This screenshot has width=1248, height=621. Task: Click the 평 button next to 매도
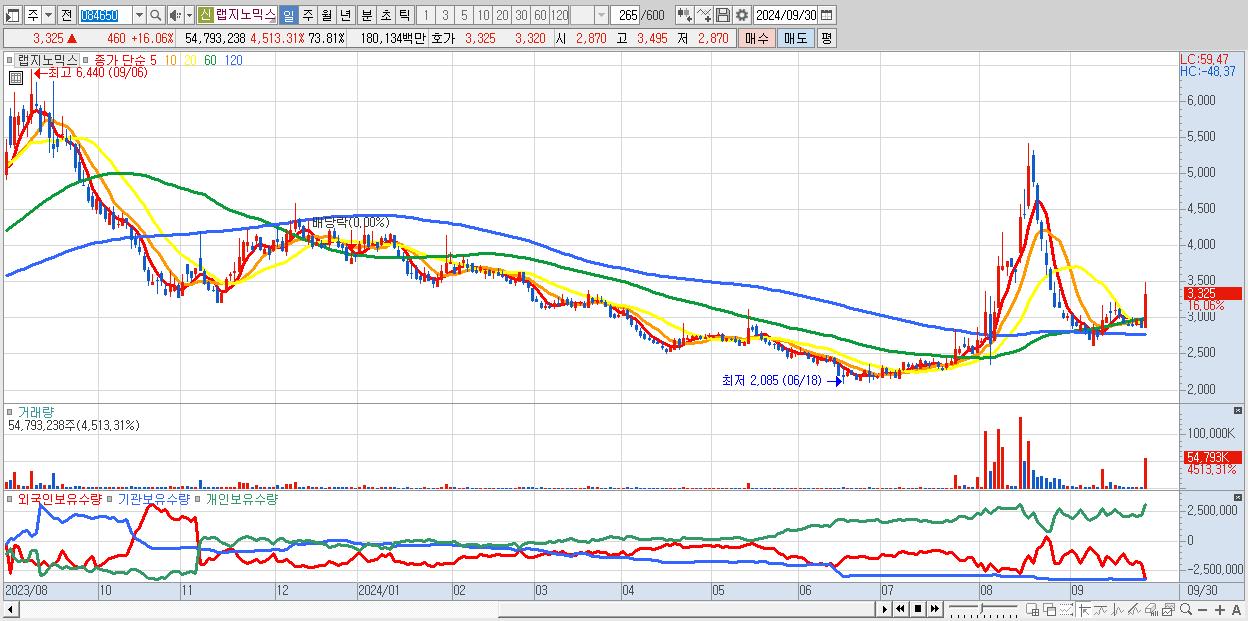827,38
